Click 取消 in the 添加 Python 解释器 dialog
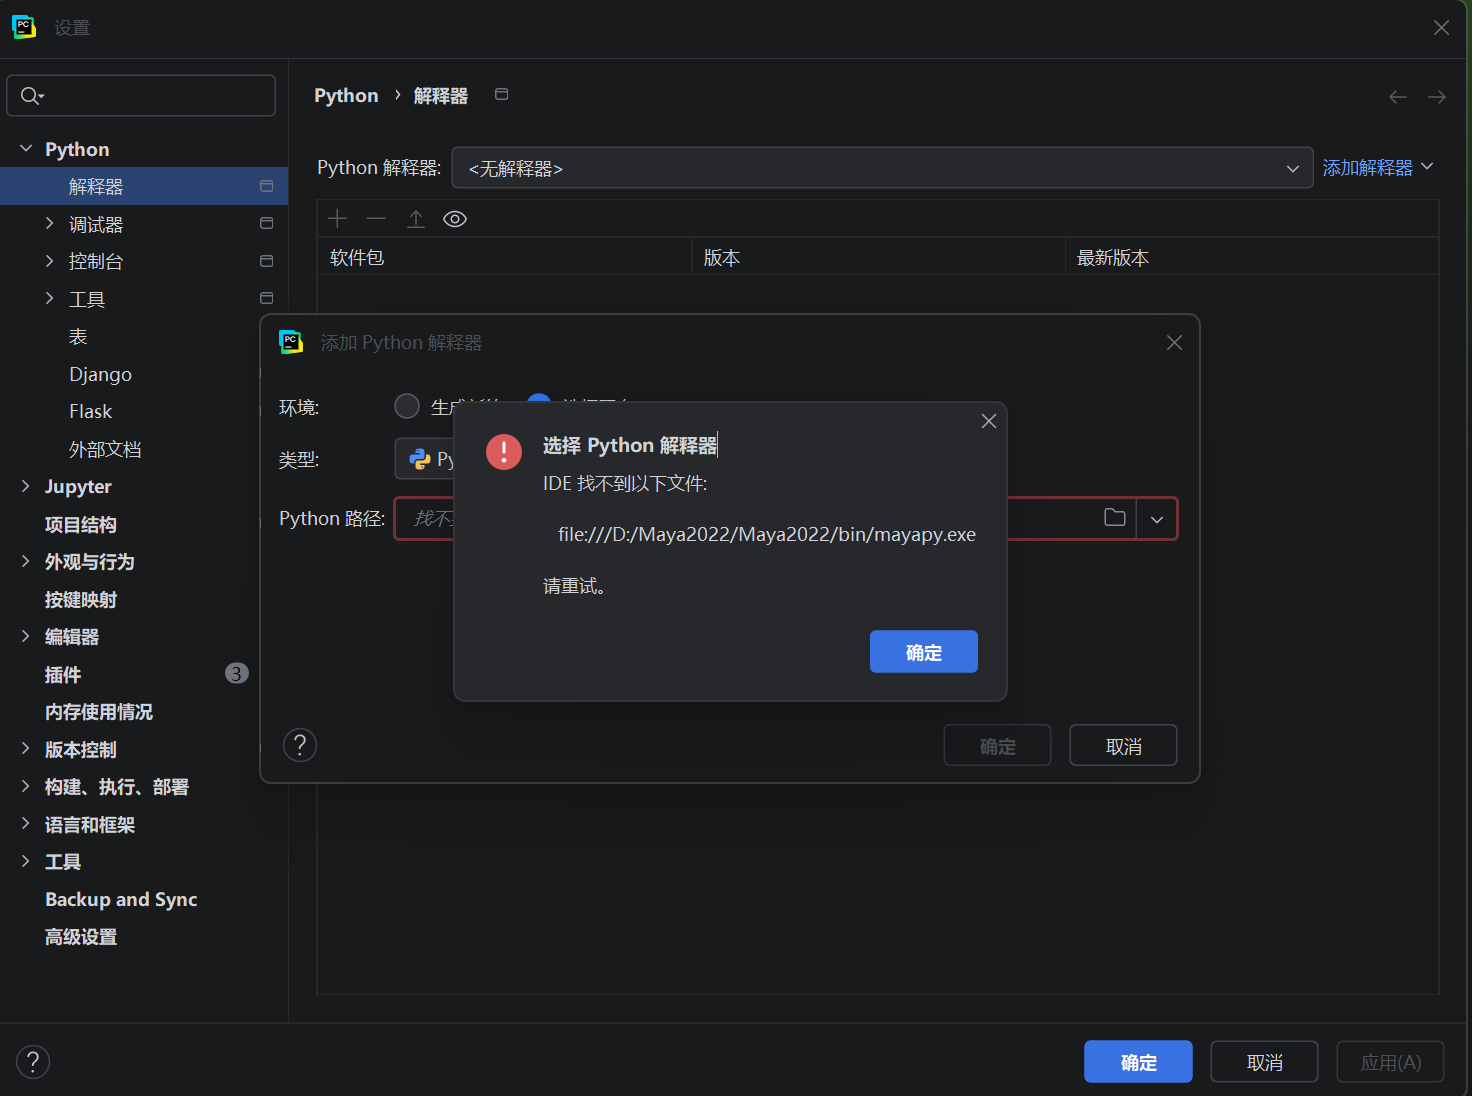 (x=1123, y=746)
